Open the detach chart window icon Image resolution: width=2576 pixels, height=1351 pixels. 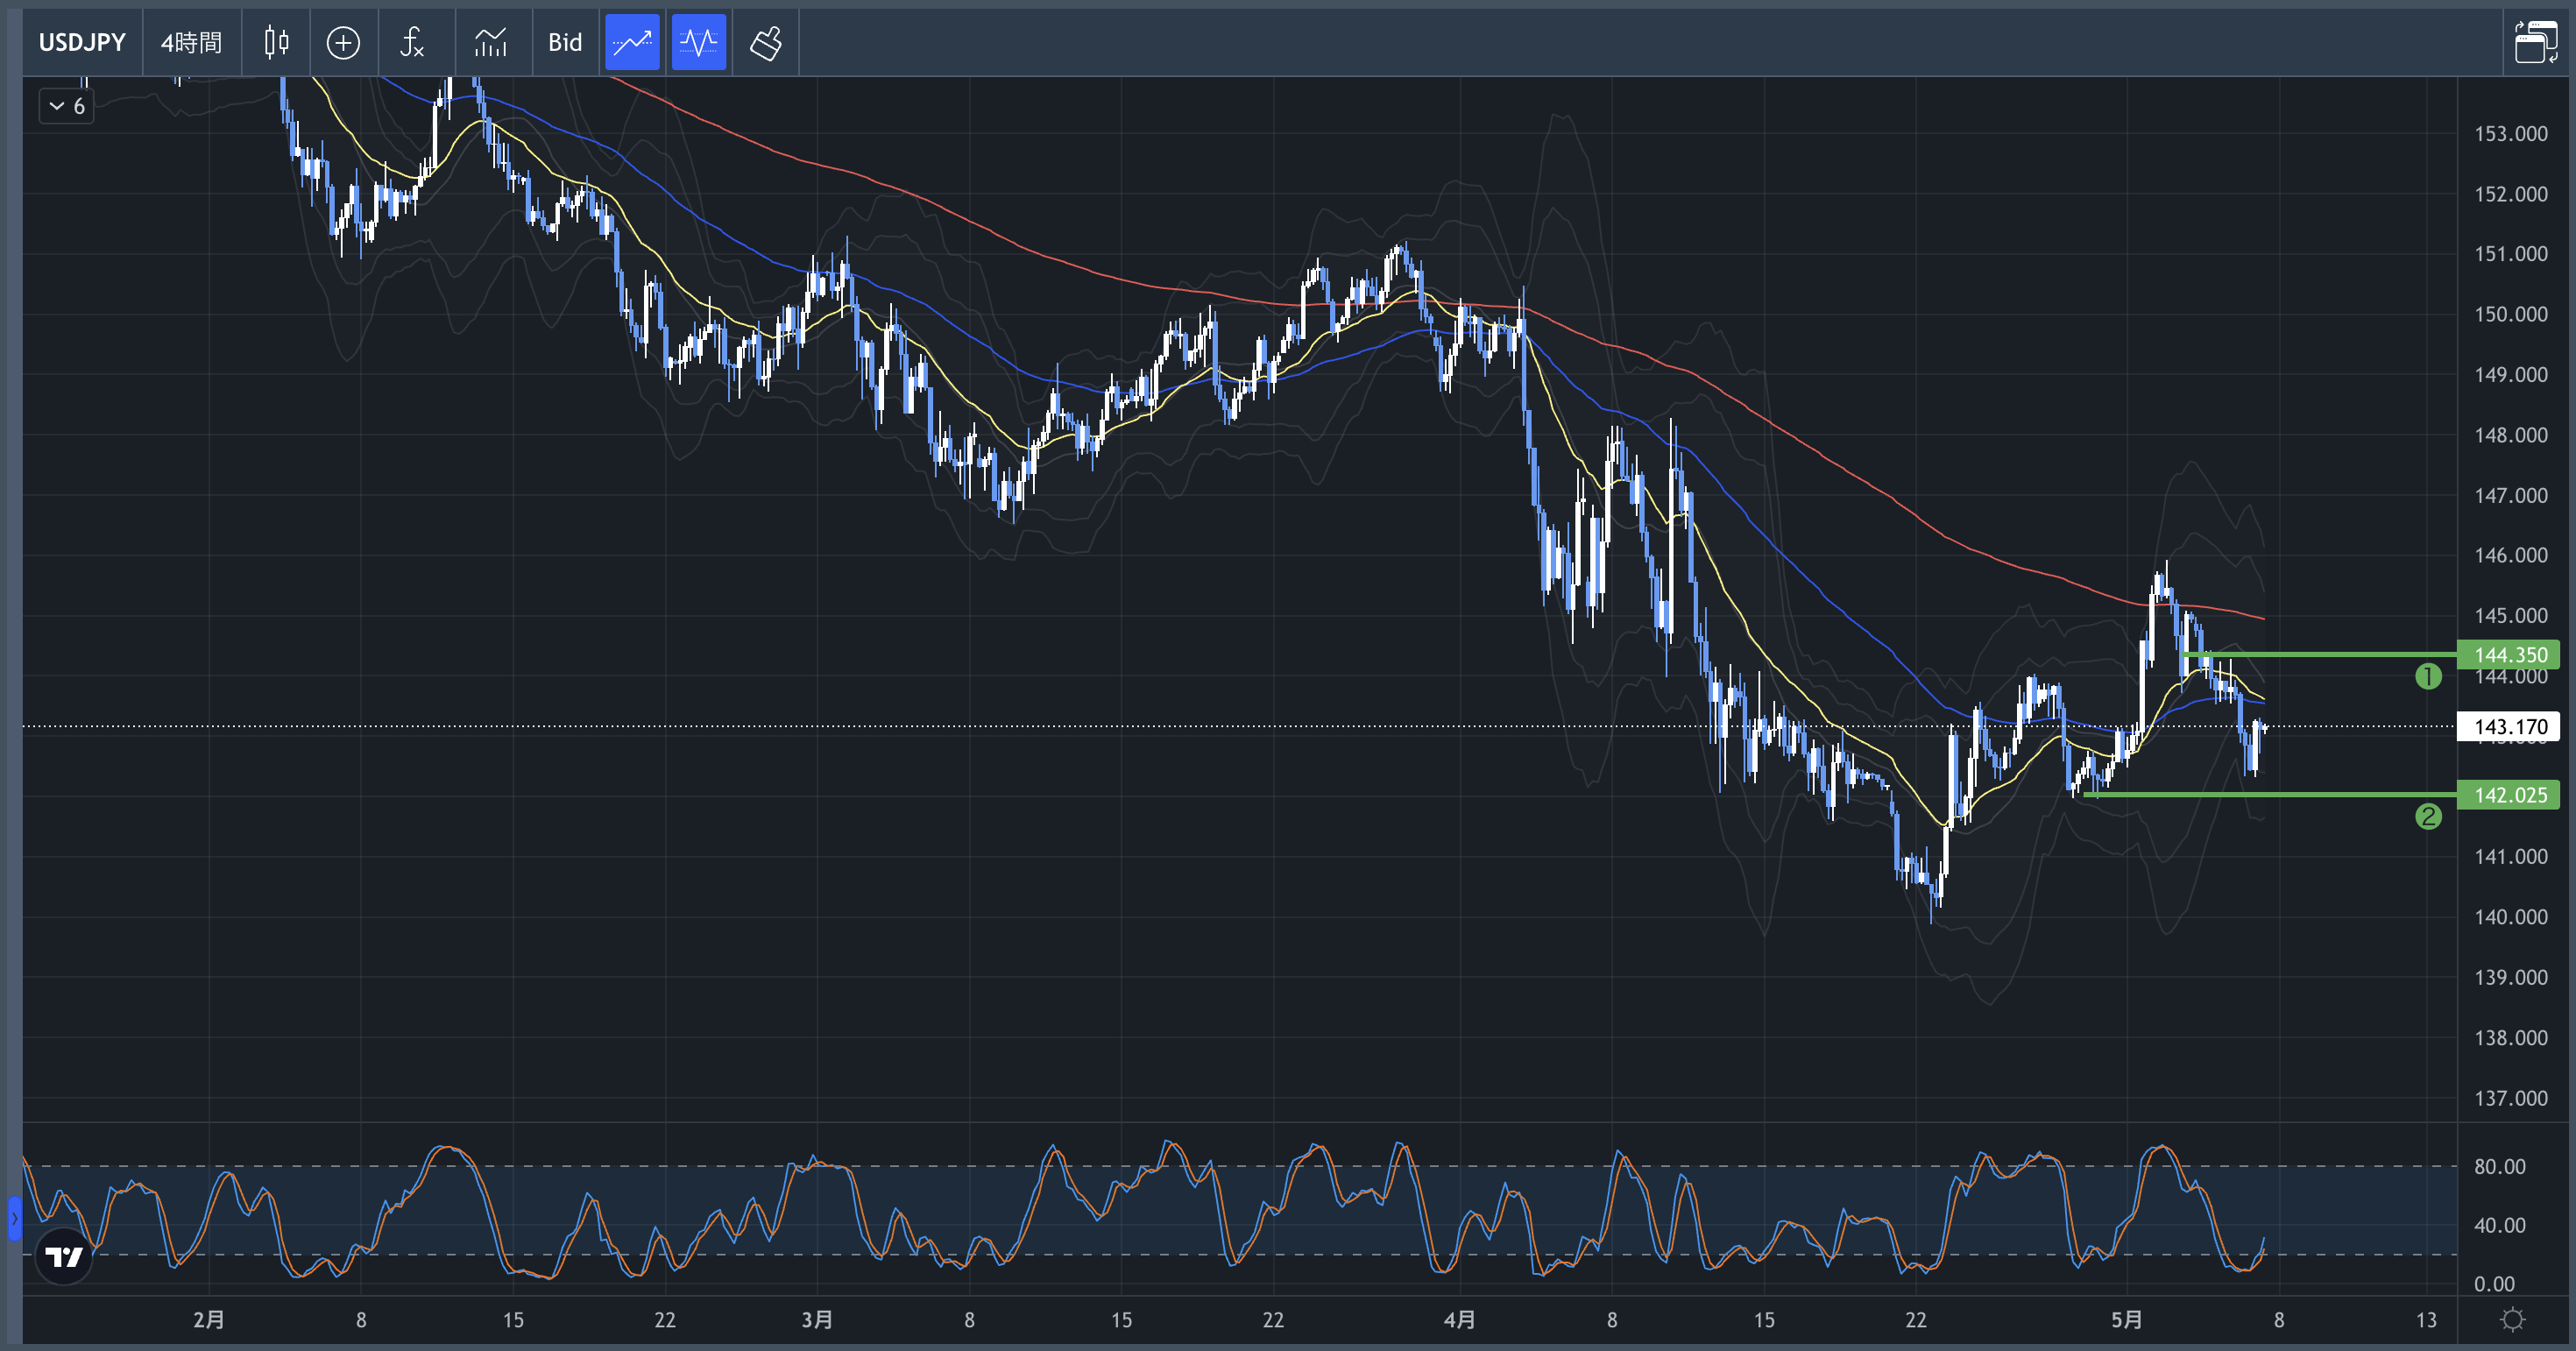2535,42
